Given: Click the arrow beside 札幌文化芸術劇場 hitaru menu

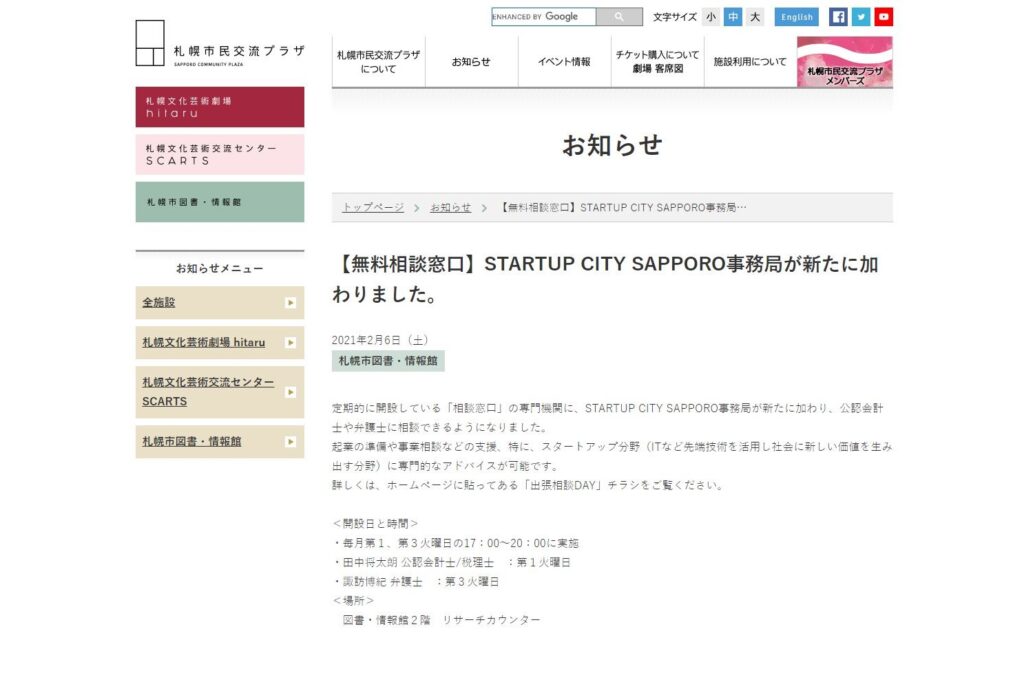Looking at the screenshot, I should click(x=291, y=342).
